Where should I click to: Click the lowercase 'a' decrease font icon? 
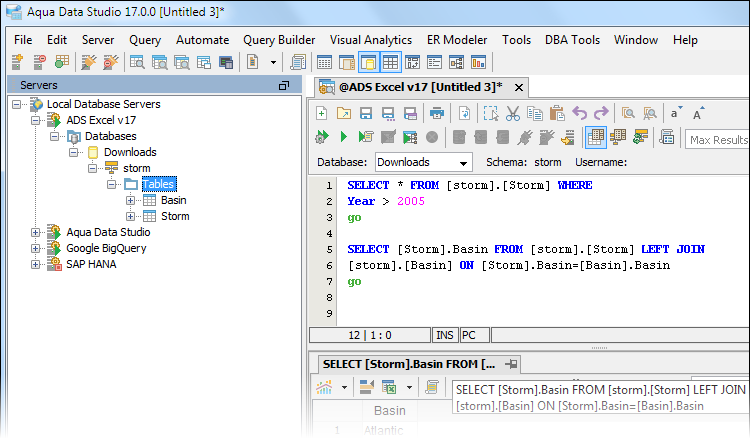(675, 113)
